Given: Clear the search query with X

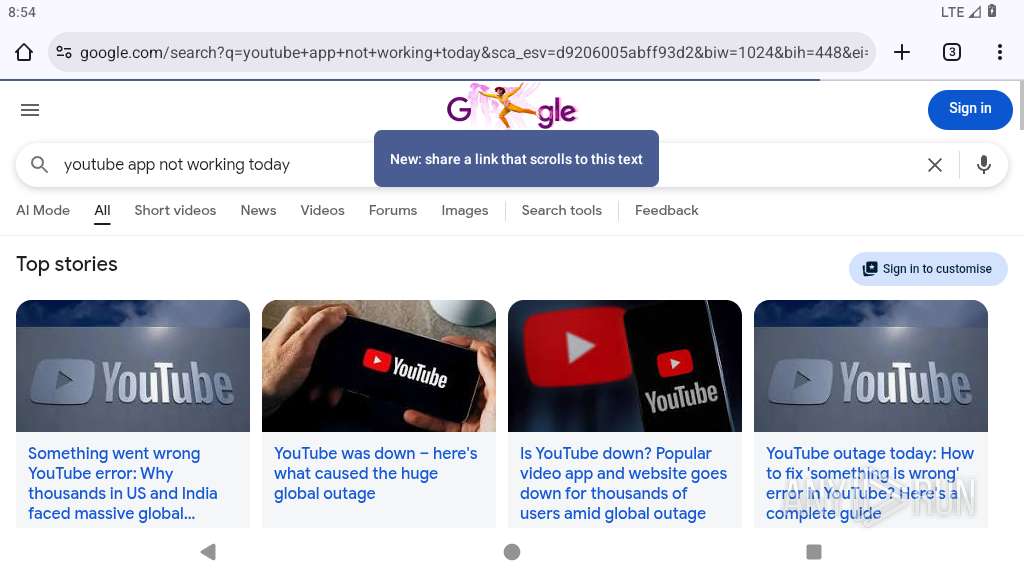Looking at the screenshot, I should [x=935, y=165].
